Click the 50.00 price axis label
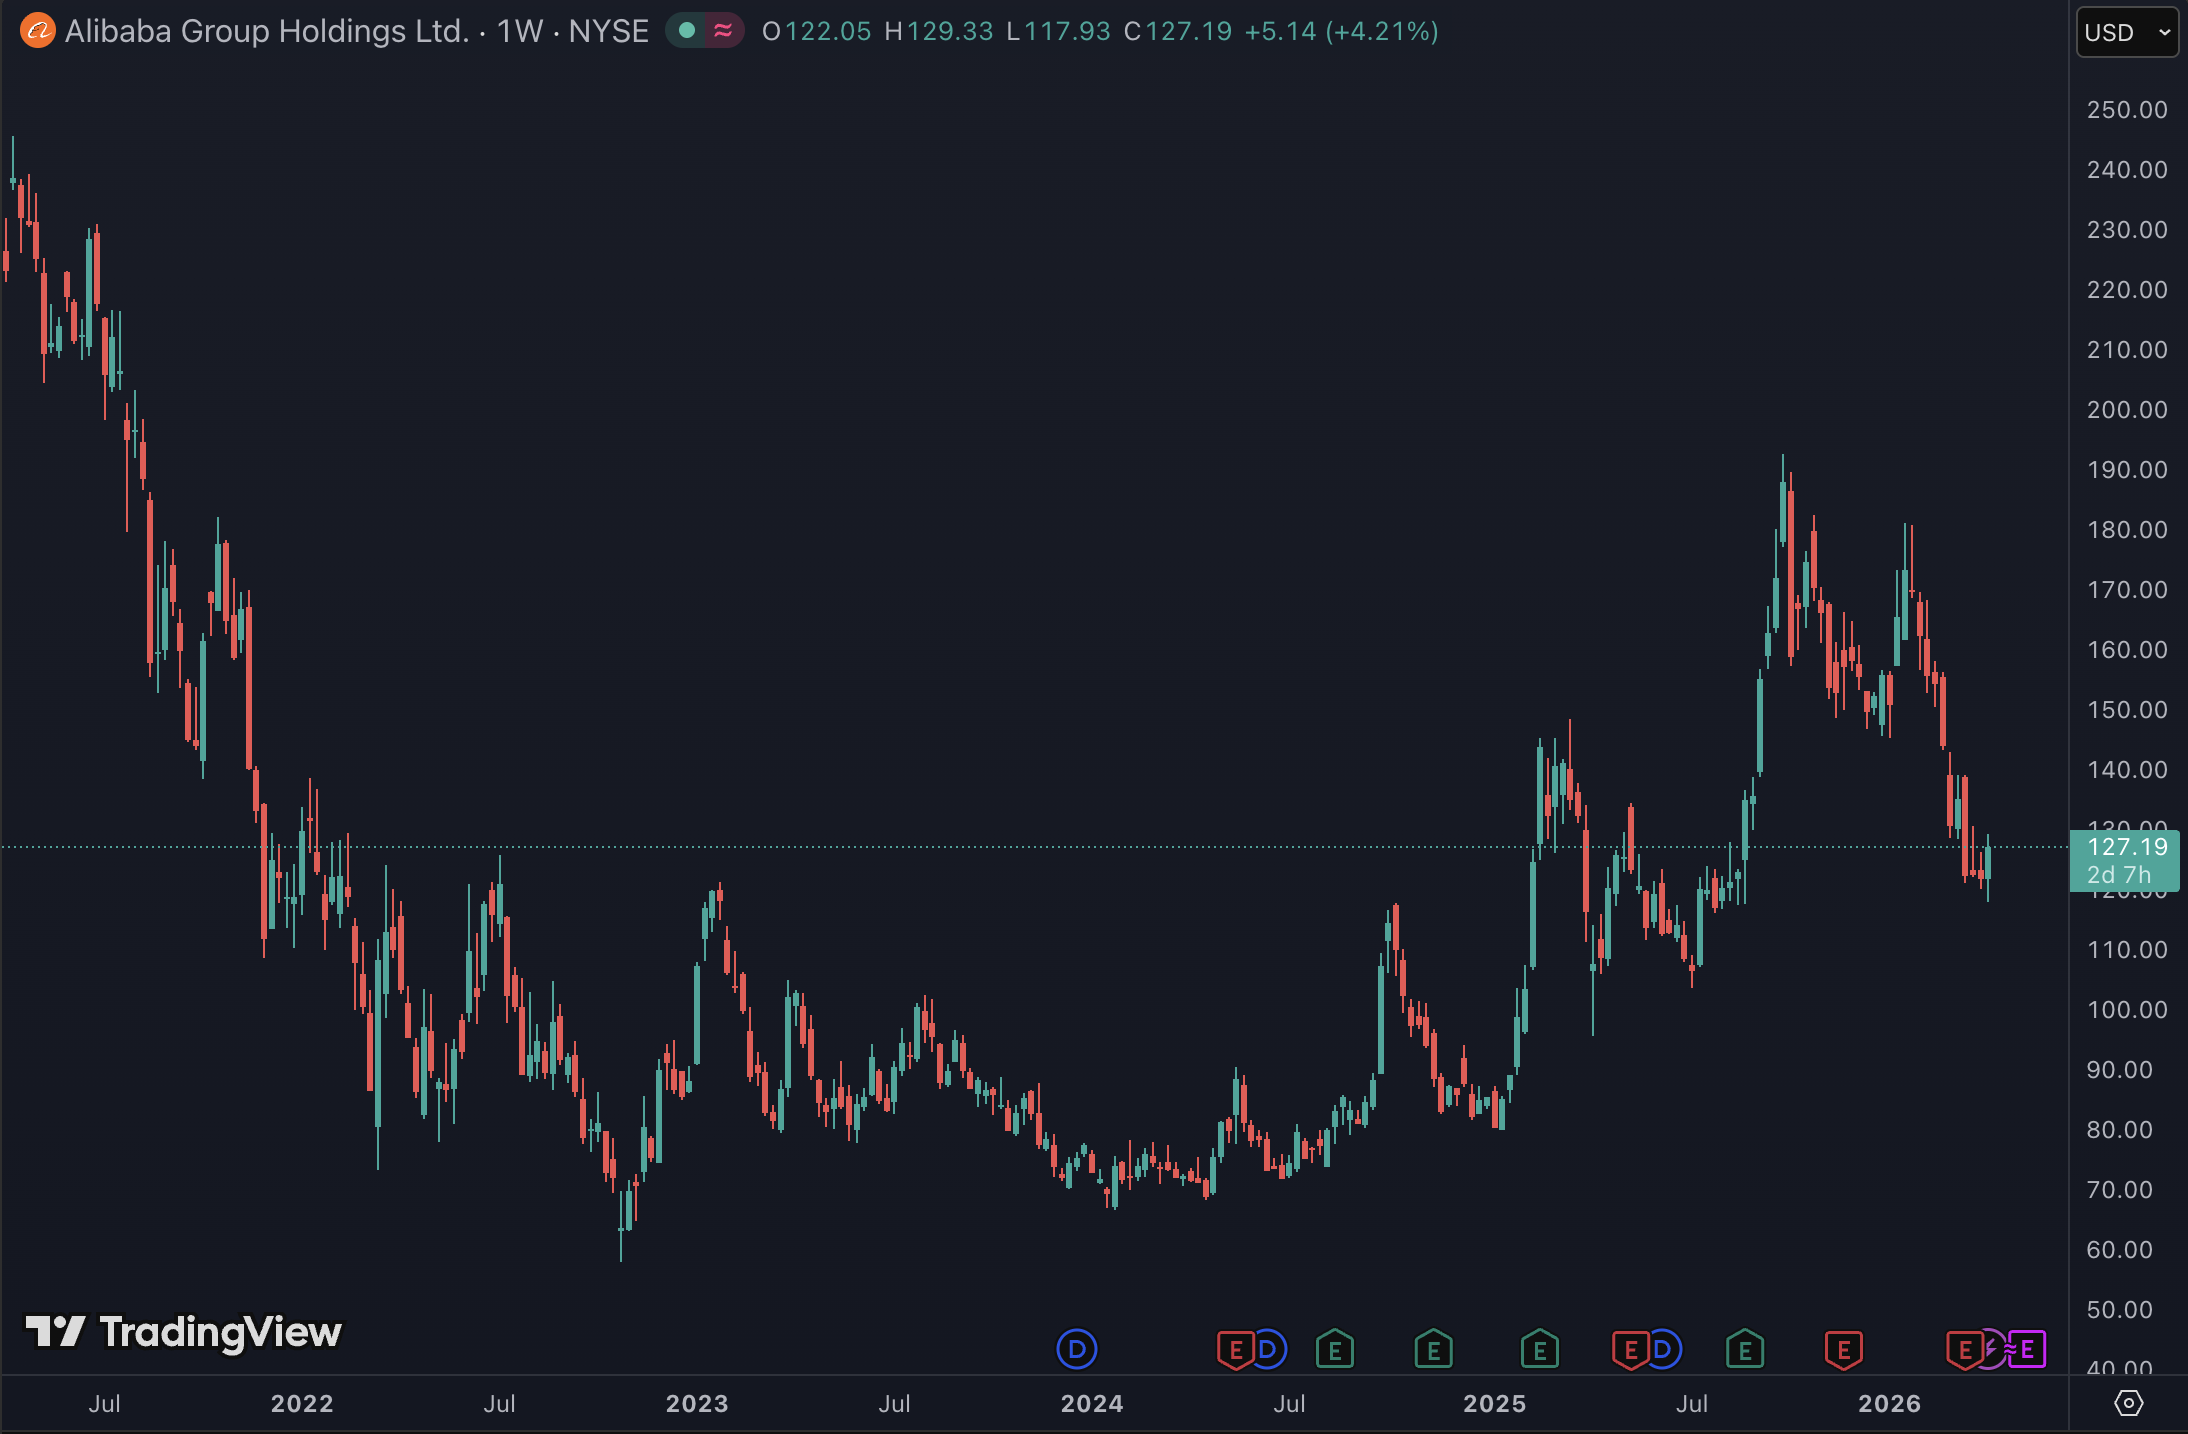The image size is (2188, 1434). pyautogui.click(x=2120, y=1309)
